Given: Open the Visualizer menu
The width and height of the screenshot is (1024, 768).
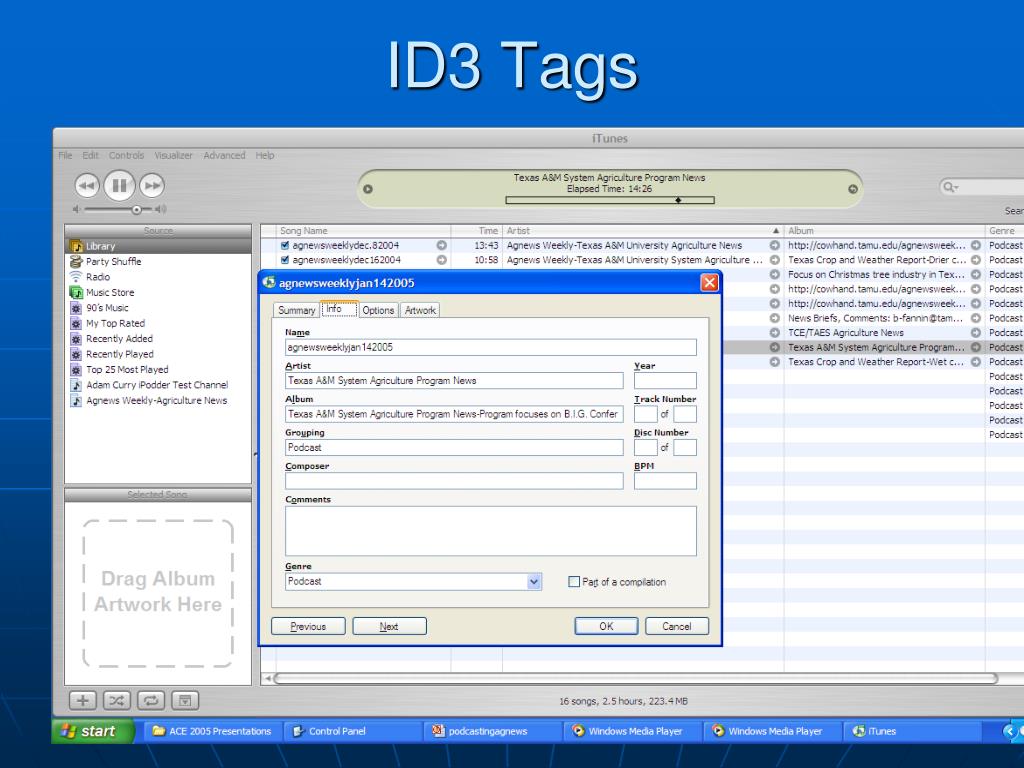Looking at the screenshot, I should (173, 155).
